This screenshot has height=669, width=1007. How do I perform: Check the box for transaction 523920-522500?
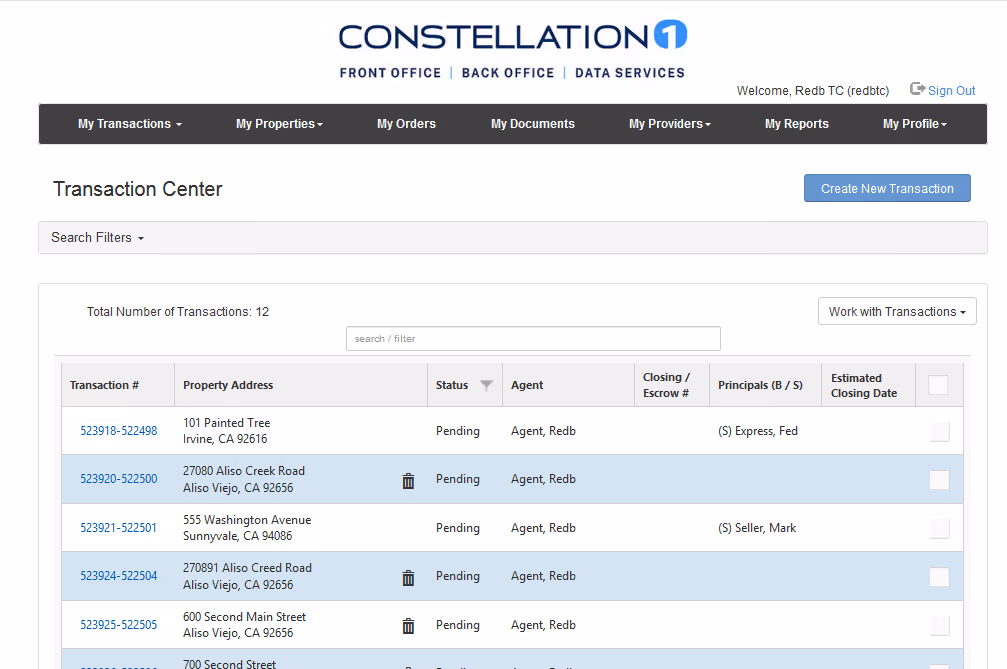tap(940, 480)
